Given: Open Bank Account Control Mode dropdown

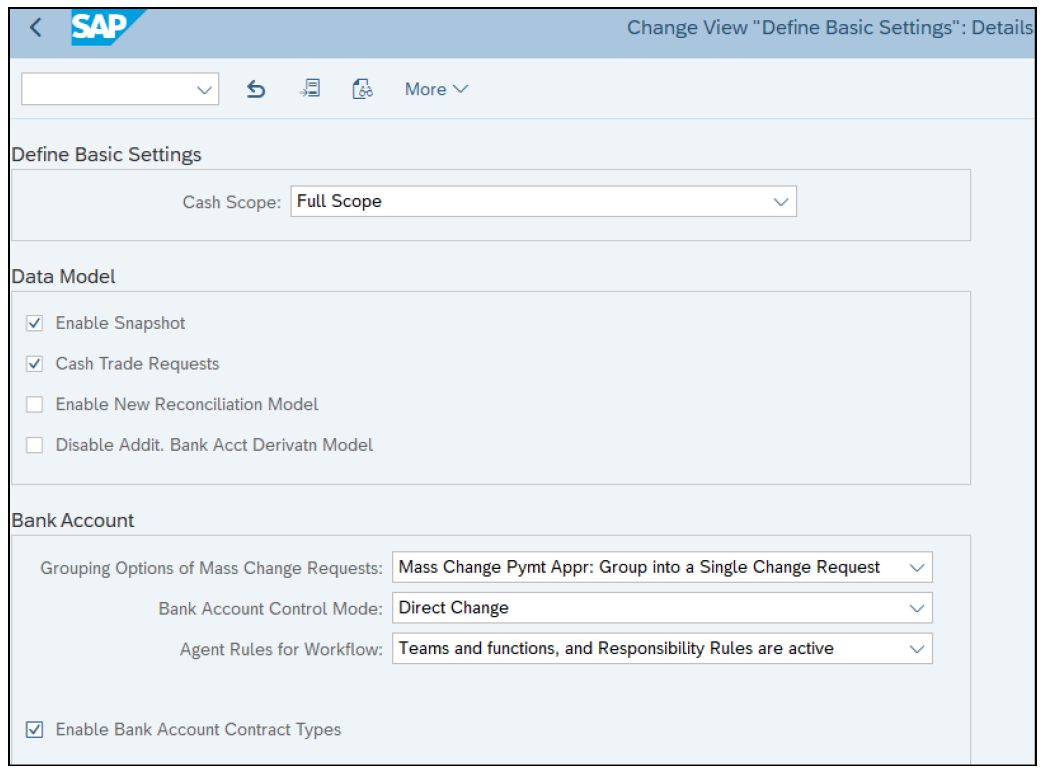Looking at the screenshot, I should (x=916, y=608).
